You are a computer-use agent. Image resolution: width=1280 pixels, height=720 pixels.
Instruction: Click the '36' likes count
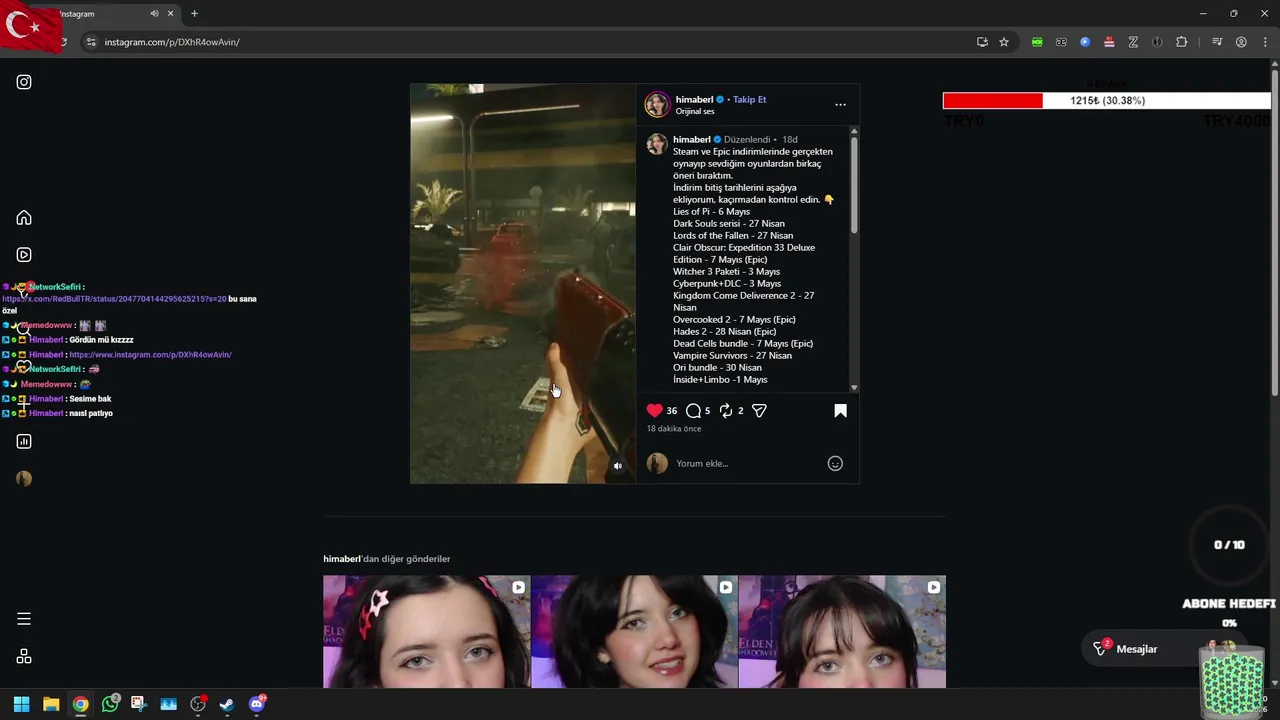pyautogui.click(x=671, y=411)
